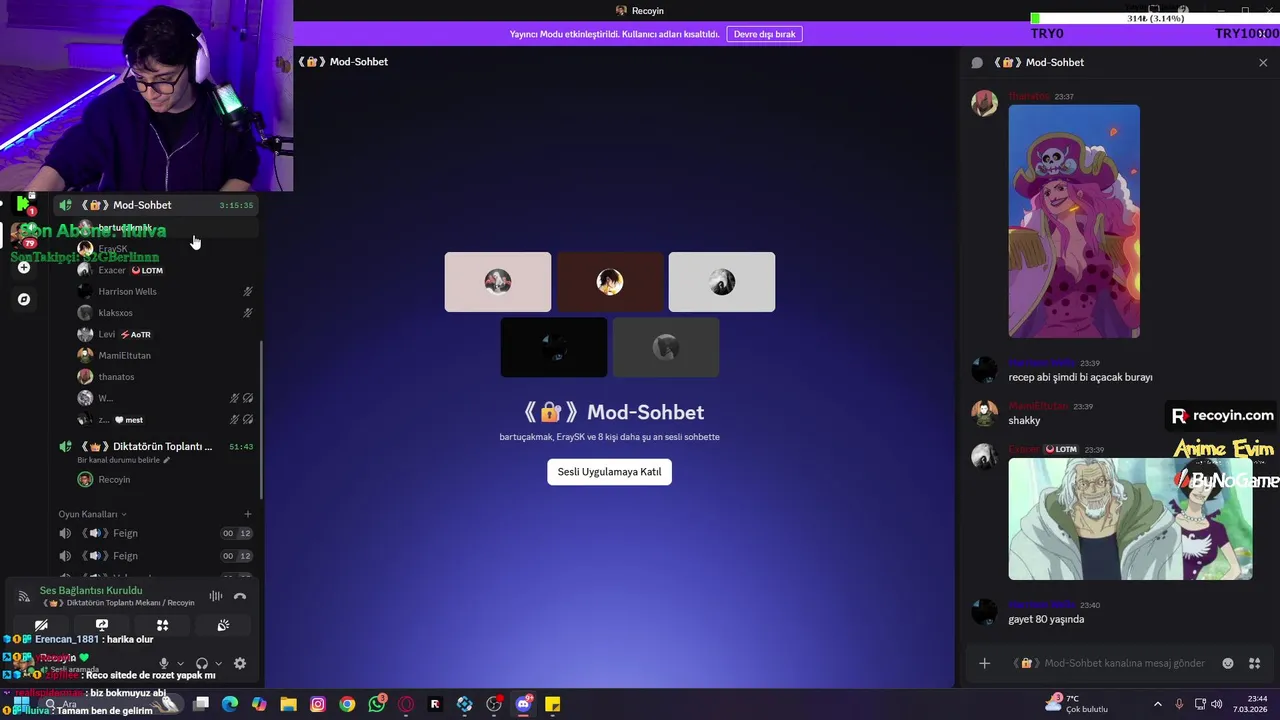
Task: Open Diktatörün Toplantı voice channel
Action: click(155, 446)
